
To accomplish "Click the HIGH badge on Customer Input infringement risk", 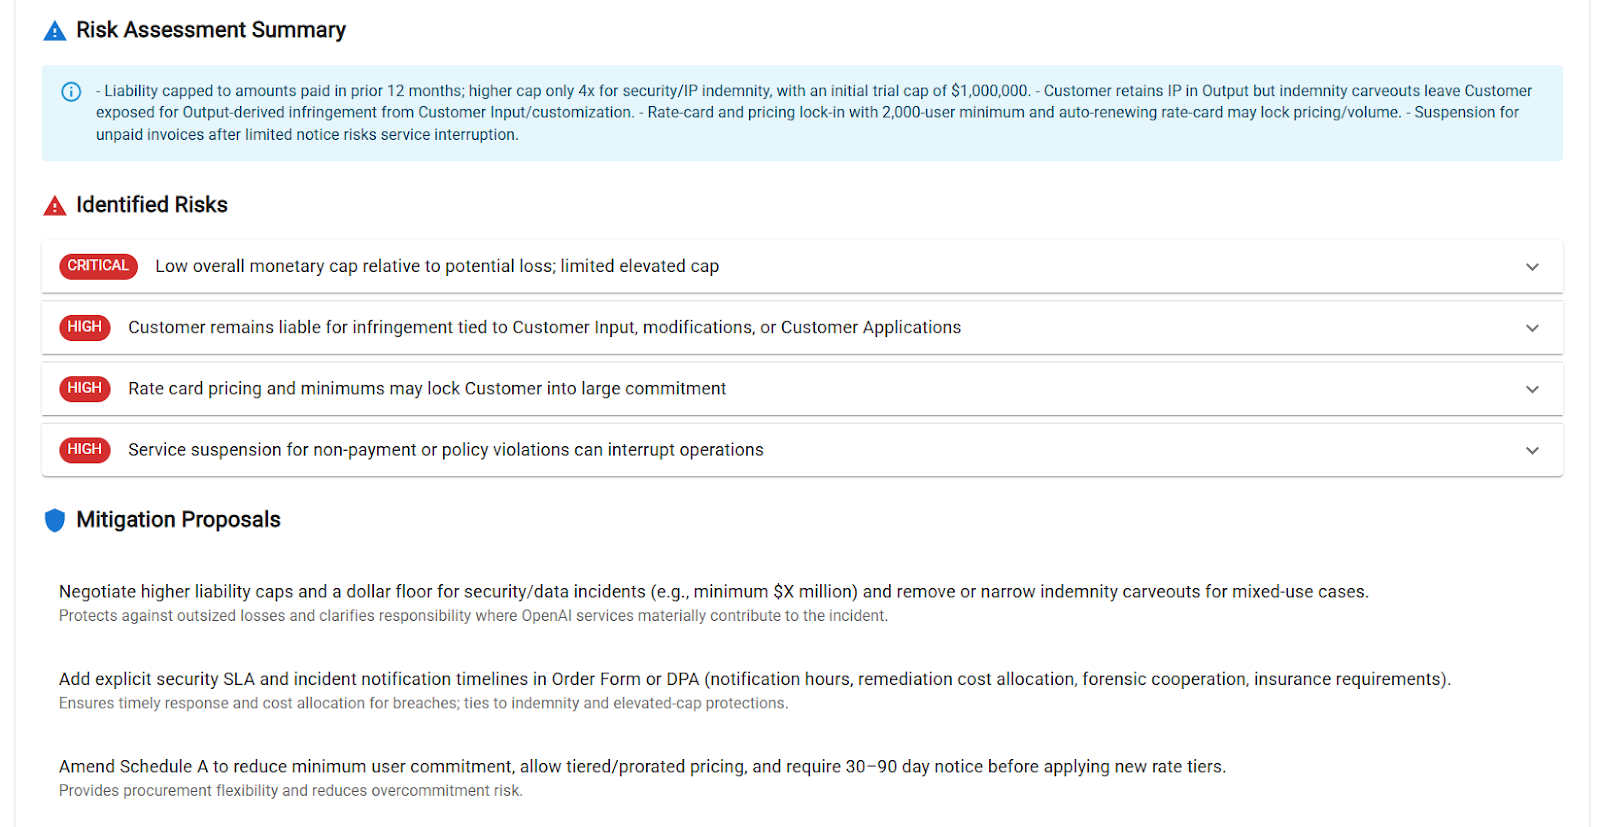I will (85, 327).
